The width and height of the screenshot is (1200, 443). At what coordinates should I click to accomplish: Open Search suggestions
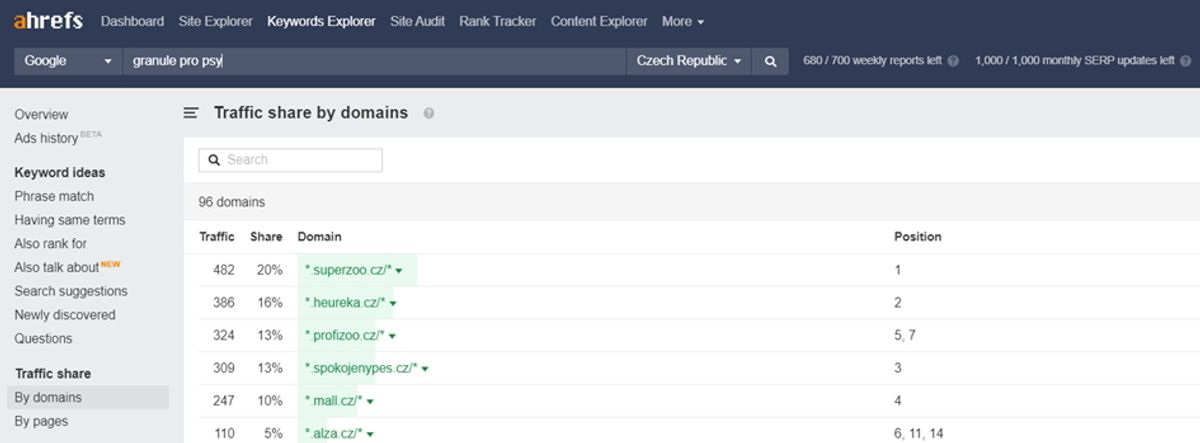tap(71, 291)
